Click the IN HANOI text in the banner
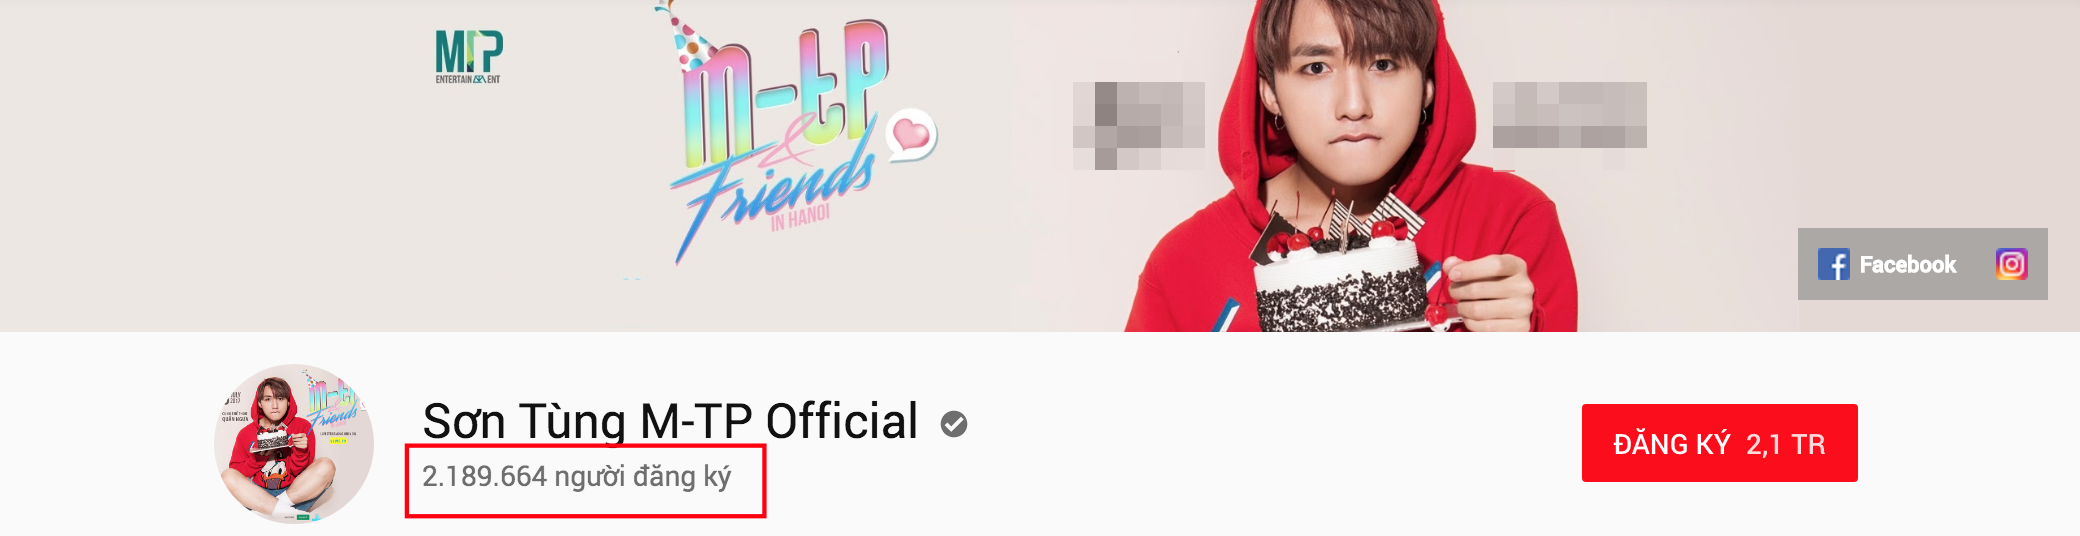 point(800,217)
